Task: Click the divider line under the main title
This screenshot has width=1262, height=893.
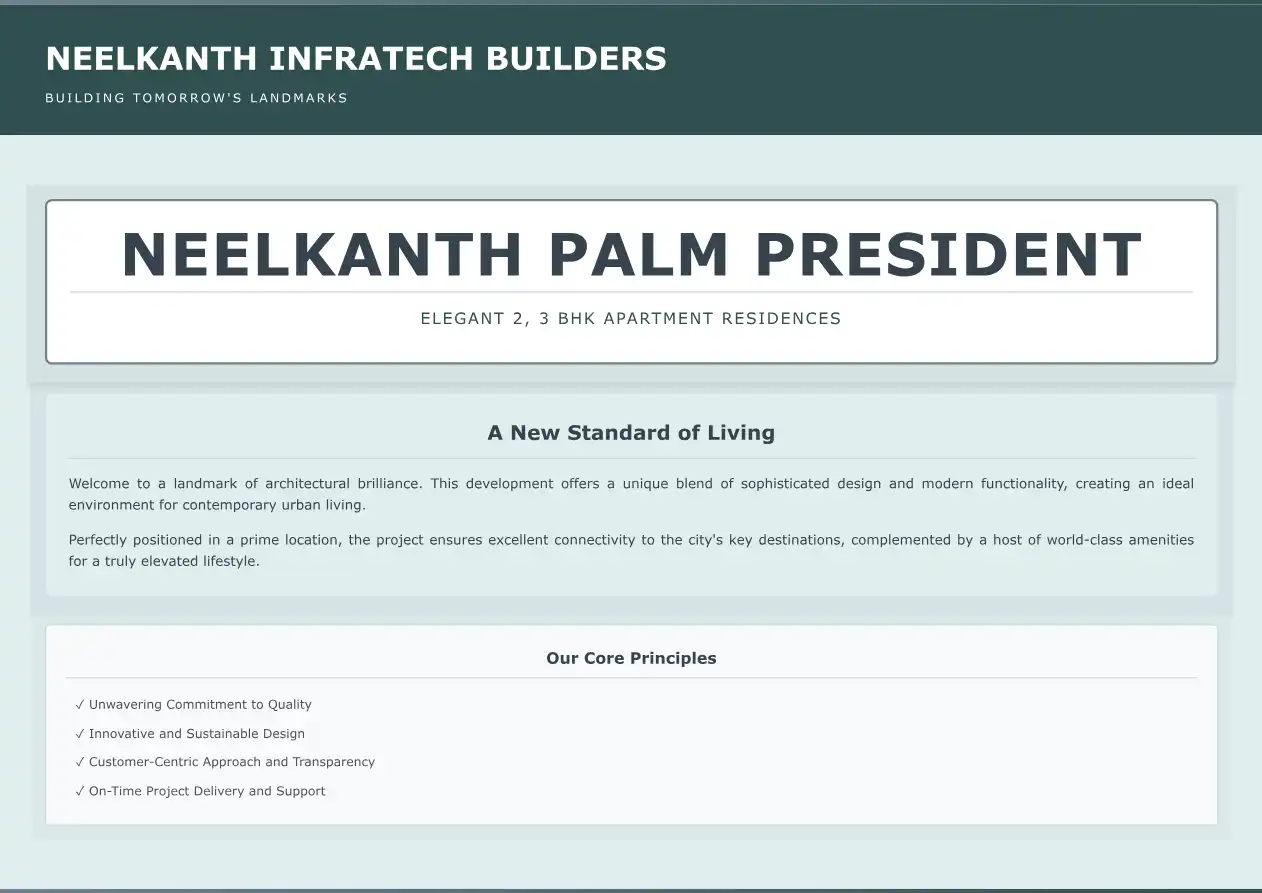Action: coord(631,292)
